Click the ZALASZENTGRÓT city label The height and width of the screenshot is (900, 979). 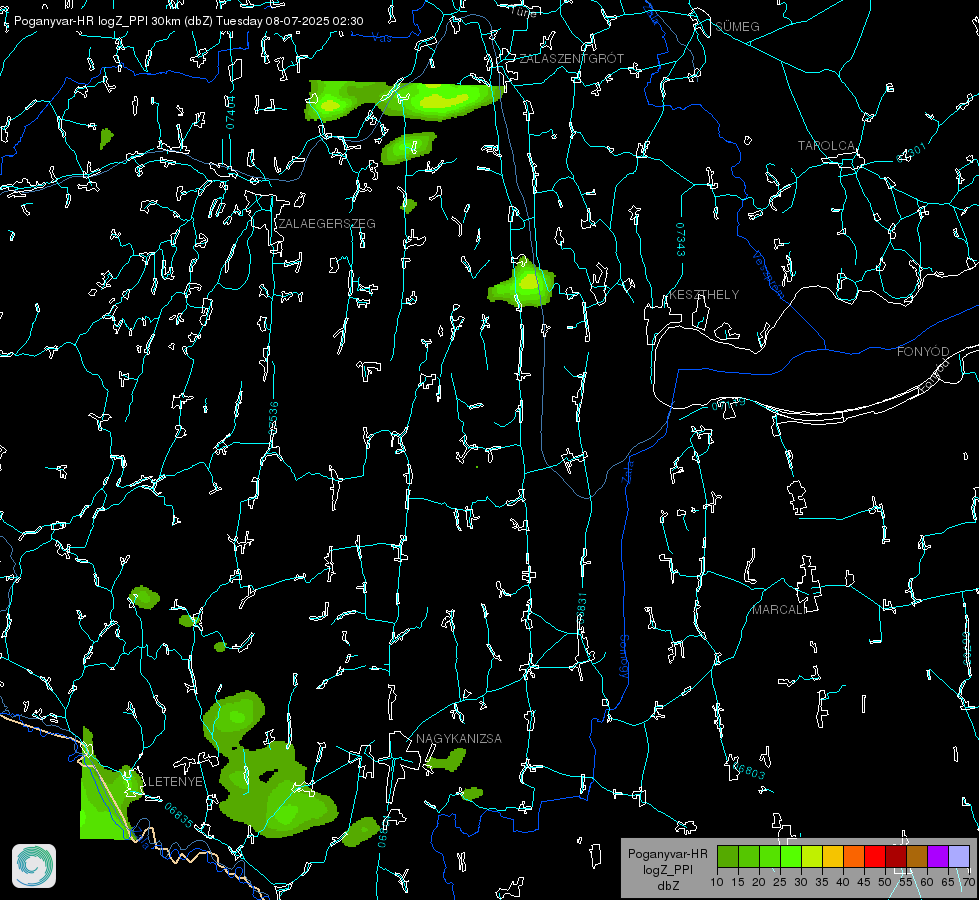point(572,59)
